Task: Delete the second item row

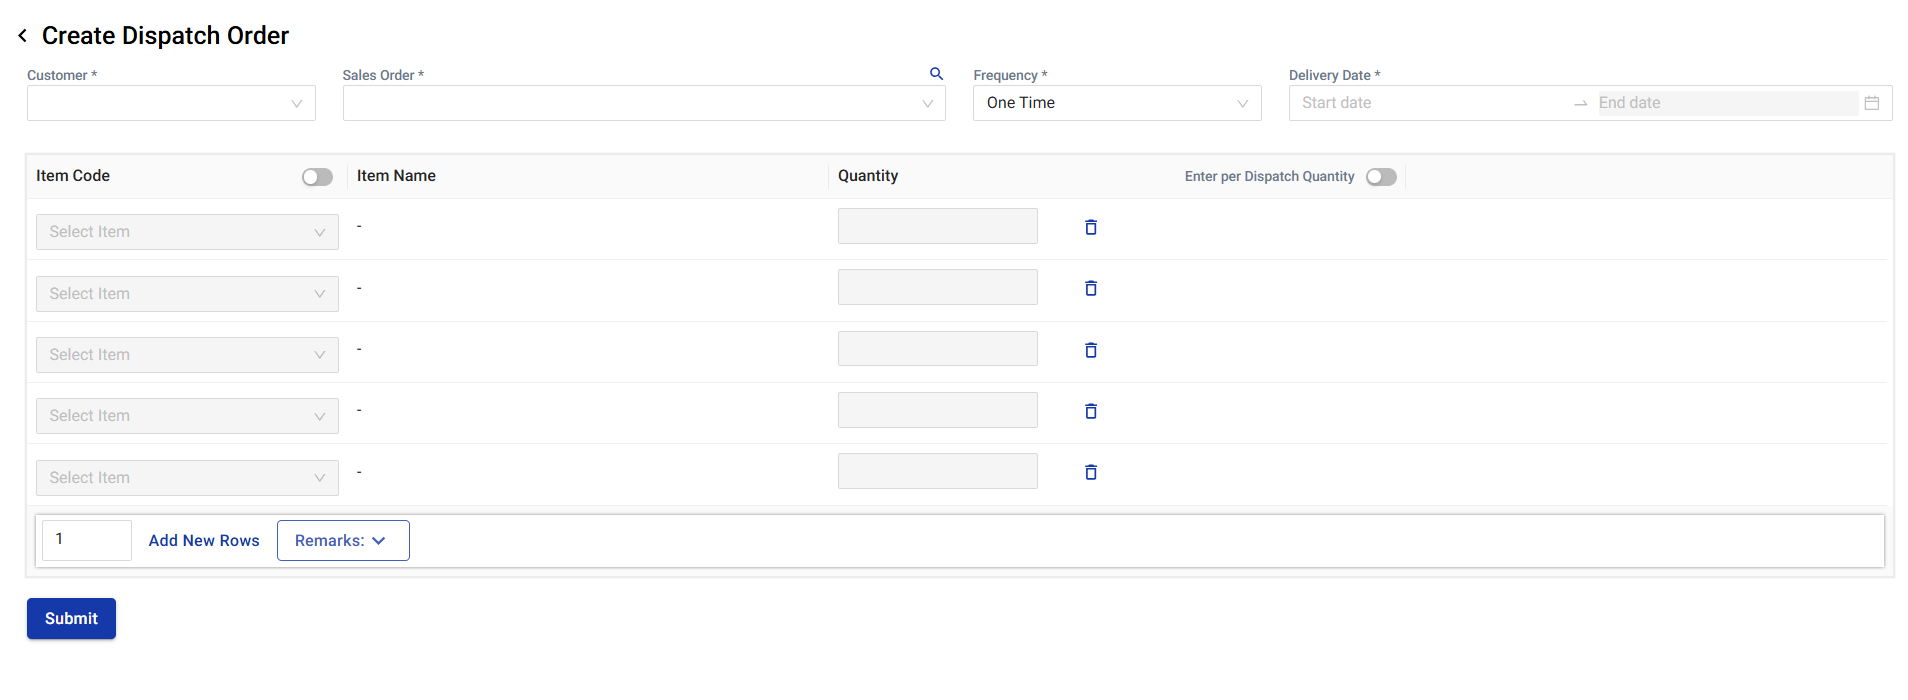Action: pos(1091,289)
